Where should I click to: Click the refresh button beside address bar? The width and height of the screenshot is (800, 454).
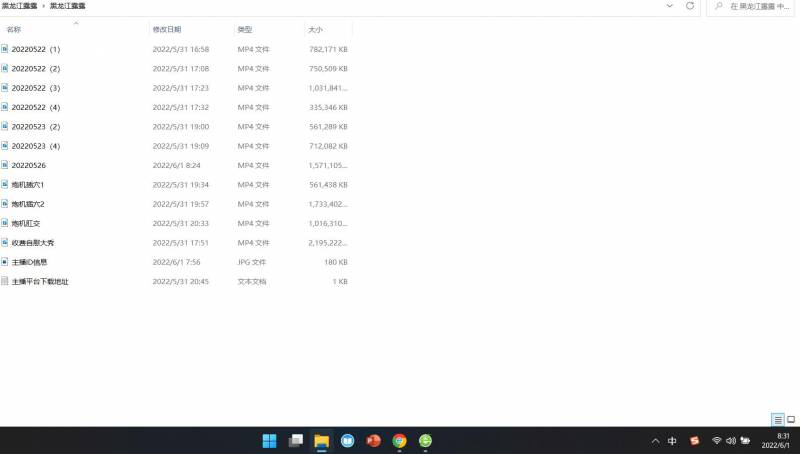click(x=690, y=6)
